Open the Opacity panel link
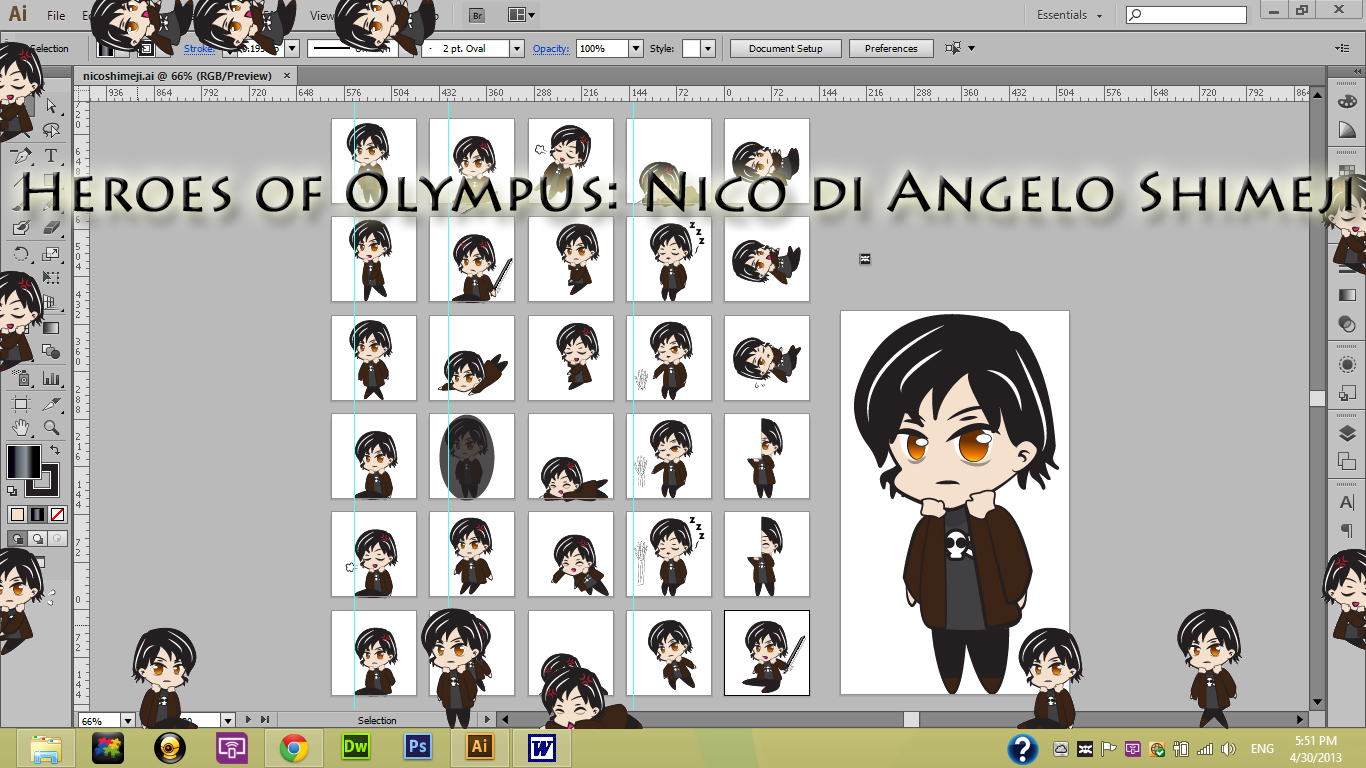Viewport: 1366px width, 768px height. [551, 48]
